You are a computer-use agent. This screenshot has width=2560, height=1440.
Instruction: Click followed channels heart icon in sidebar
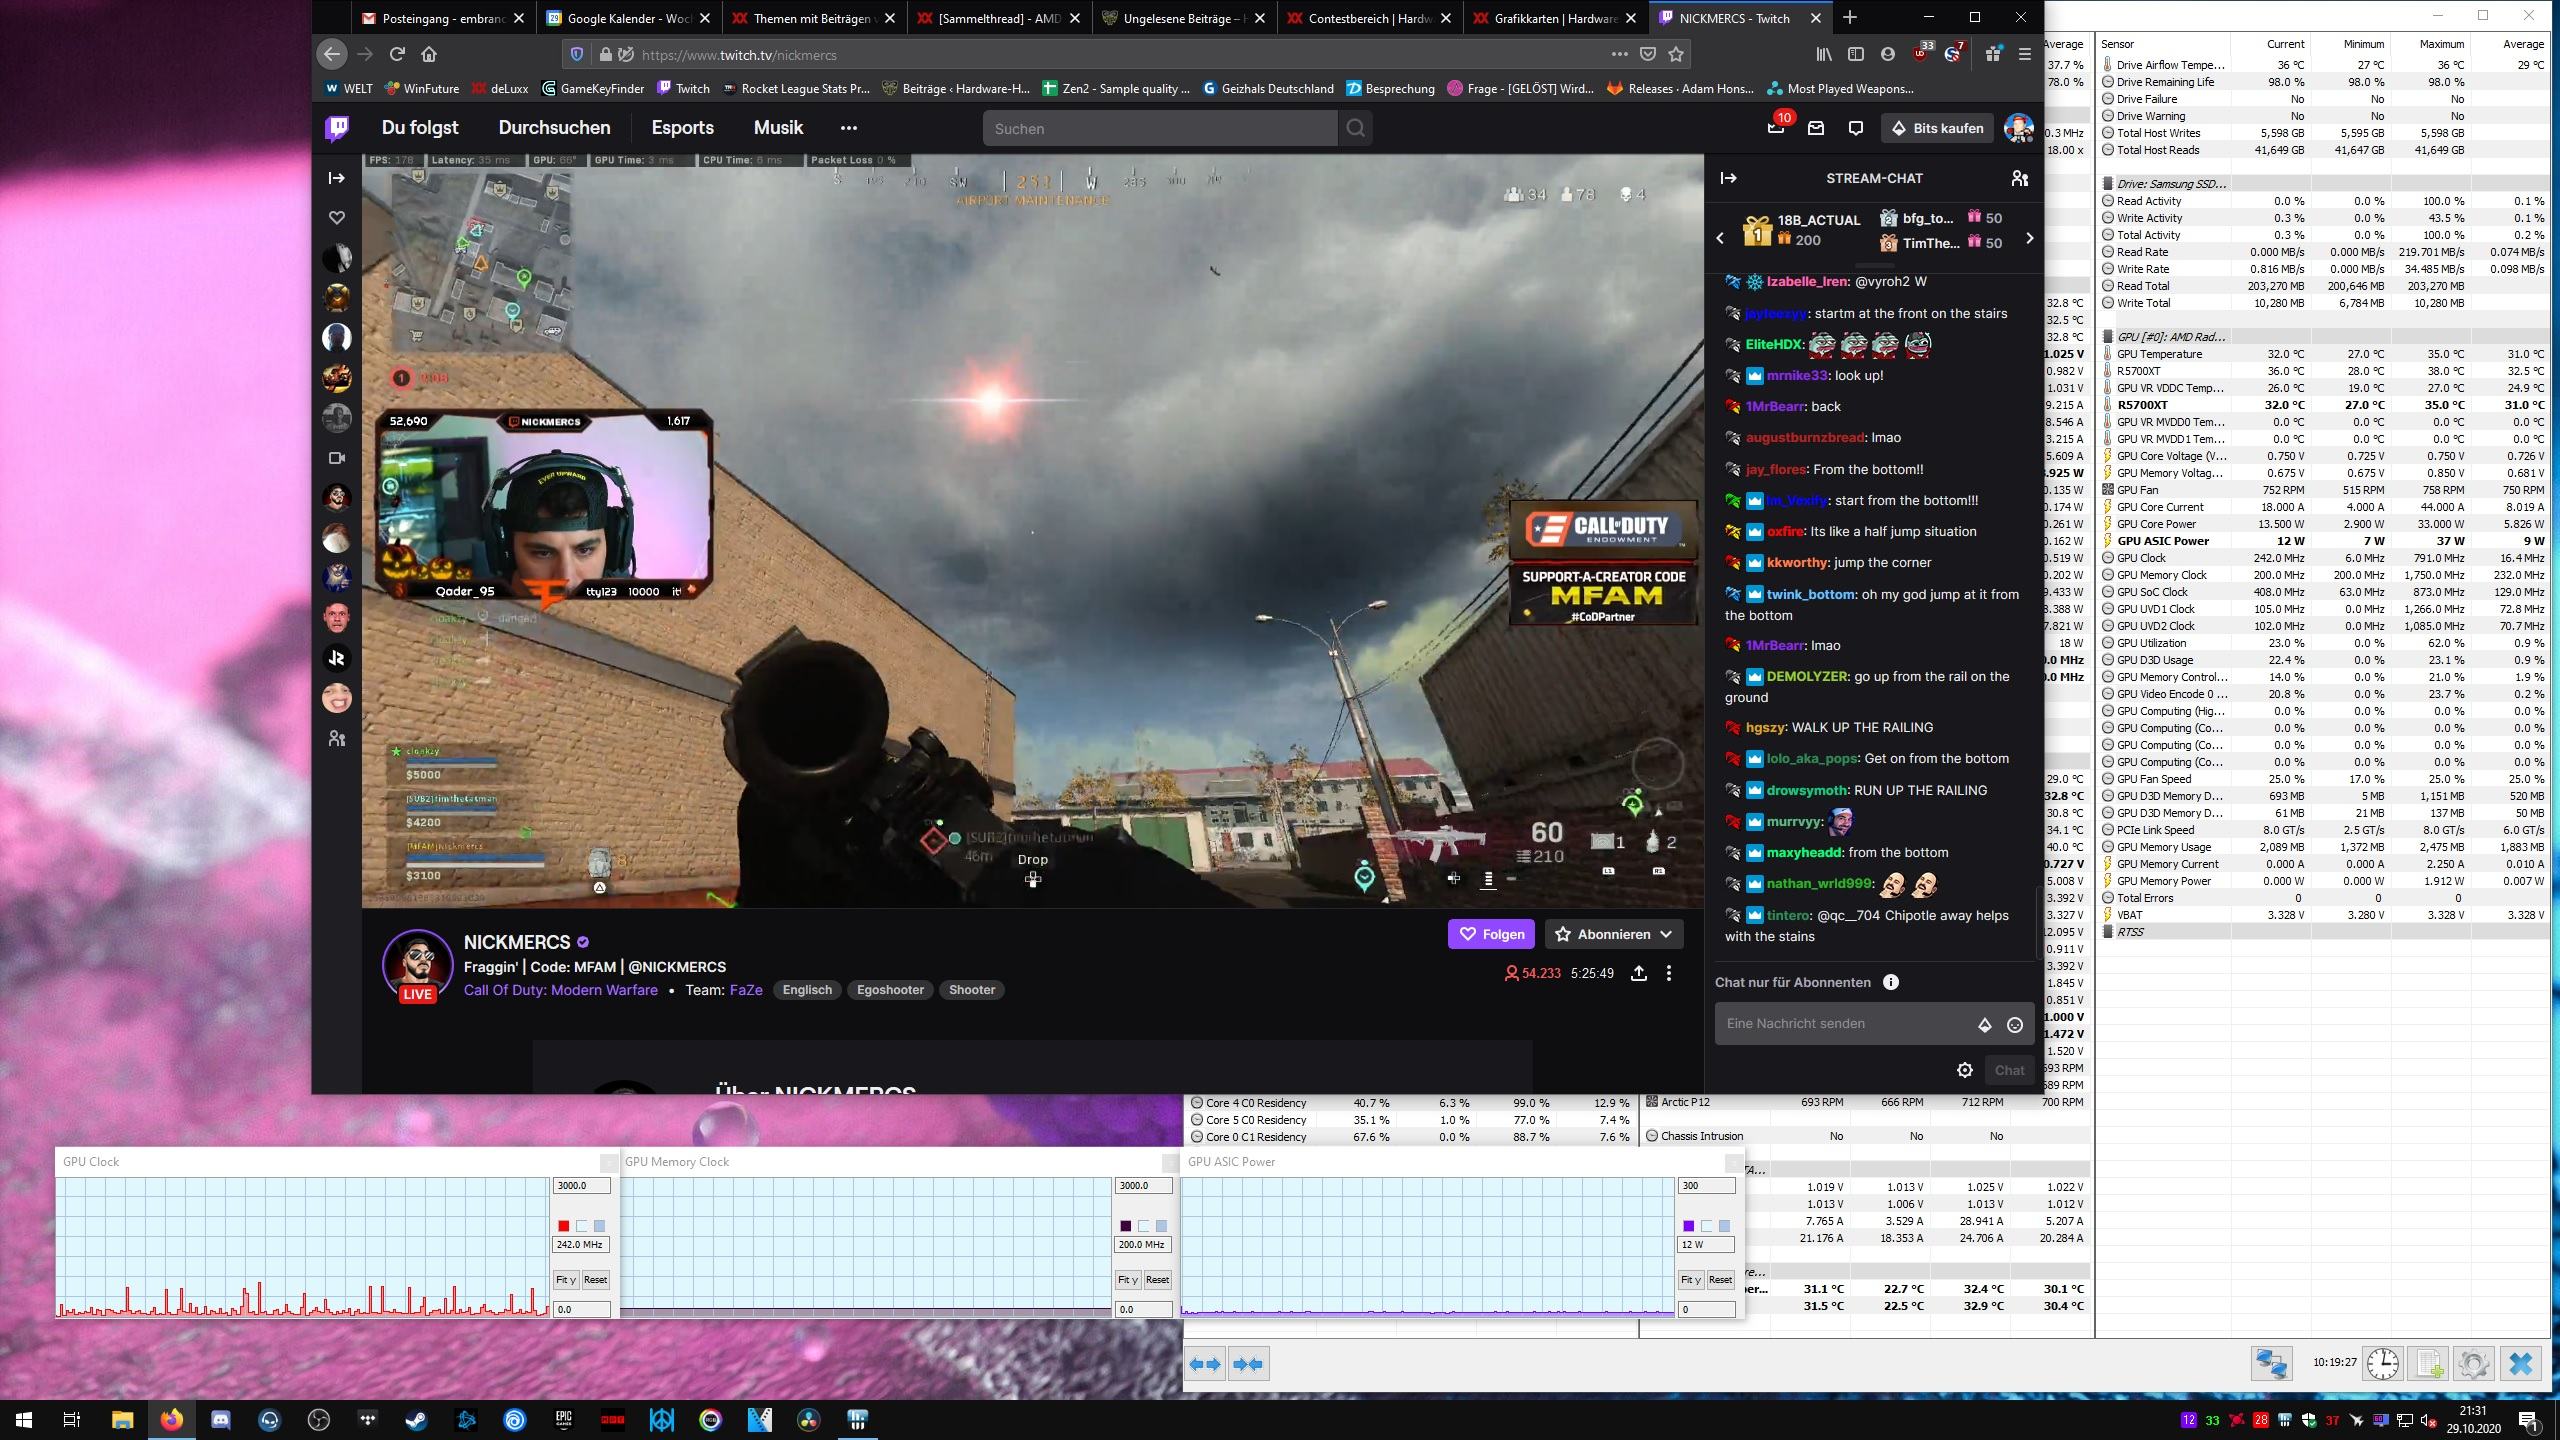[337, 217]
